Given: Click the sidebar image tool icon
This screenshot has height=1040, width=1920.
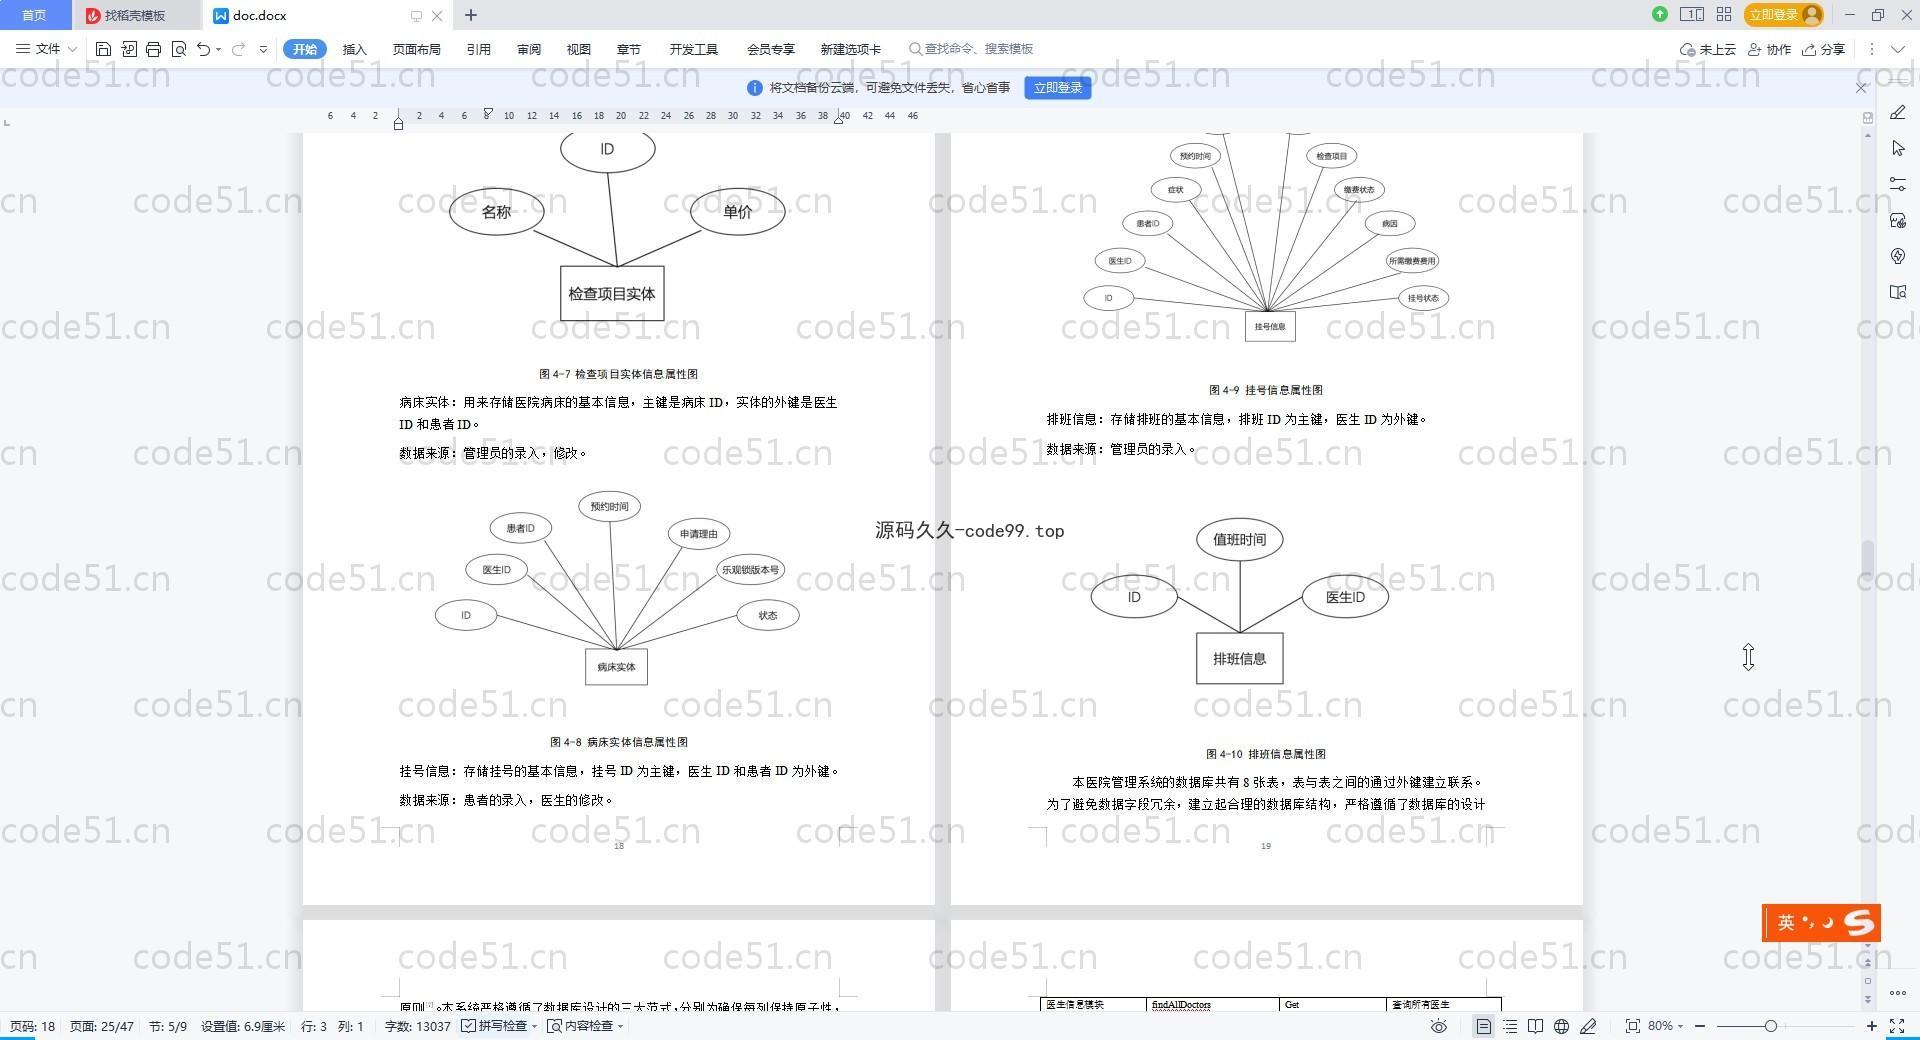Looking at the screenshot, I should [x=1898, y=221].
